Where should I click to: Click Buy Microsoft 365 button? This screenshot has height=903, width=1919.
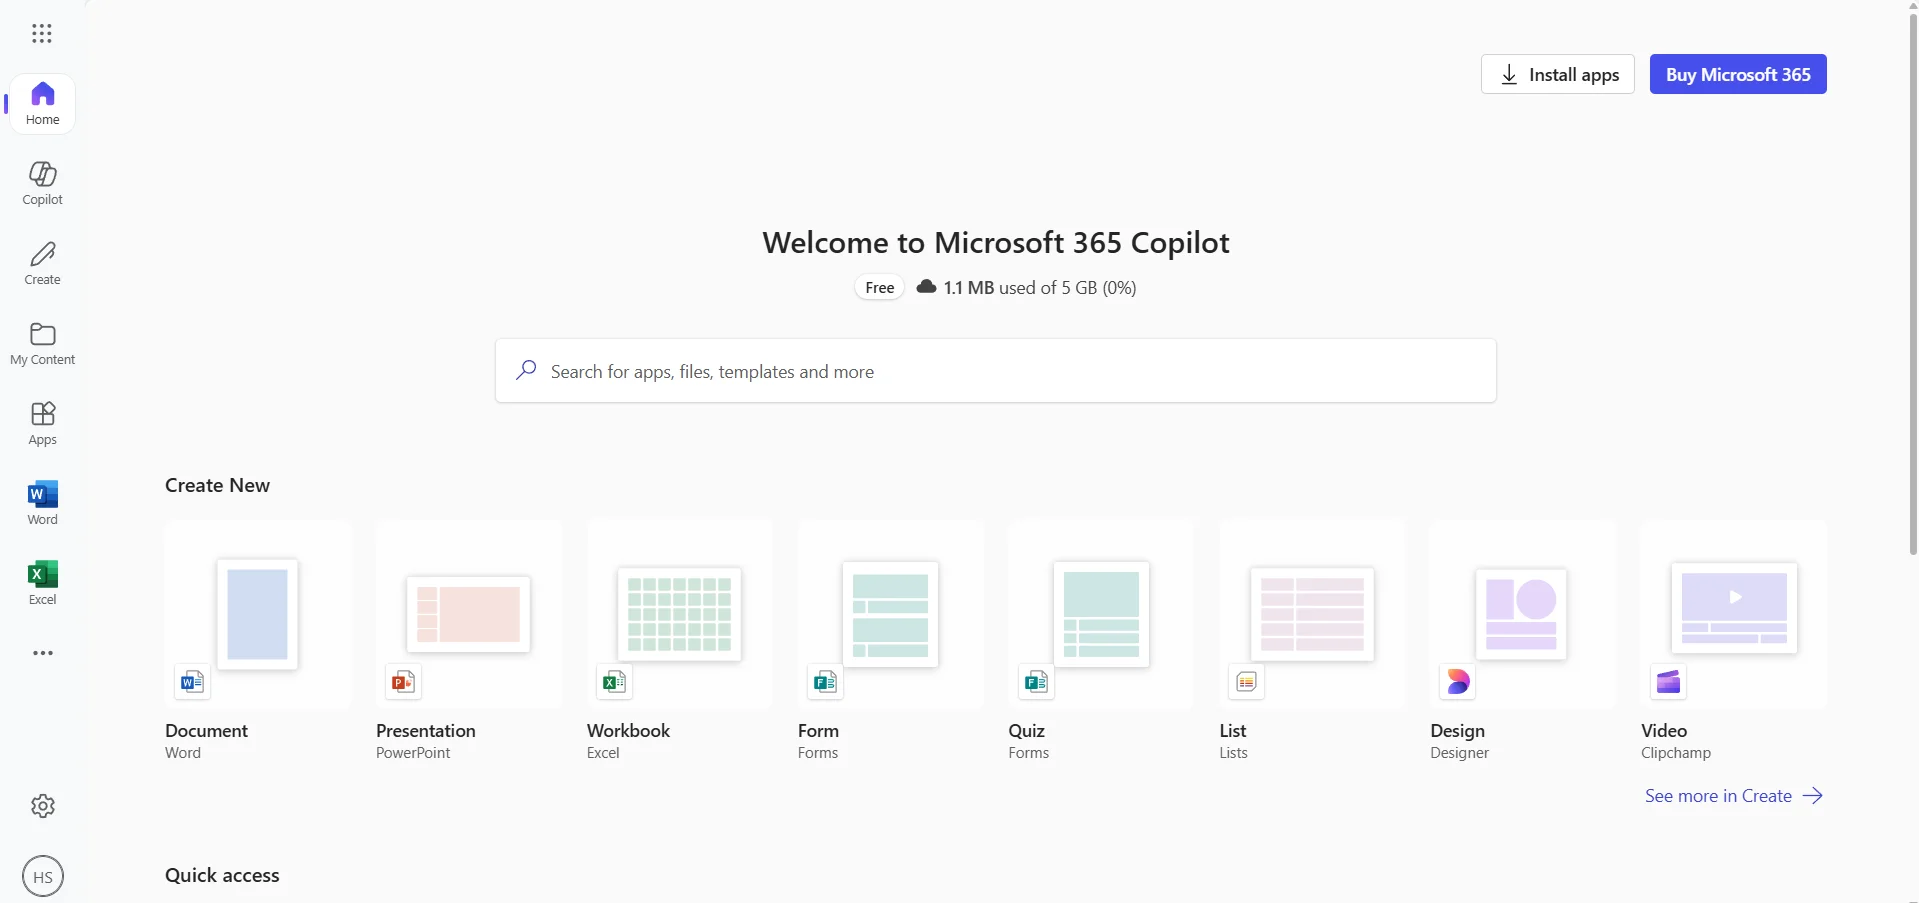(1738, 74)
